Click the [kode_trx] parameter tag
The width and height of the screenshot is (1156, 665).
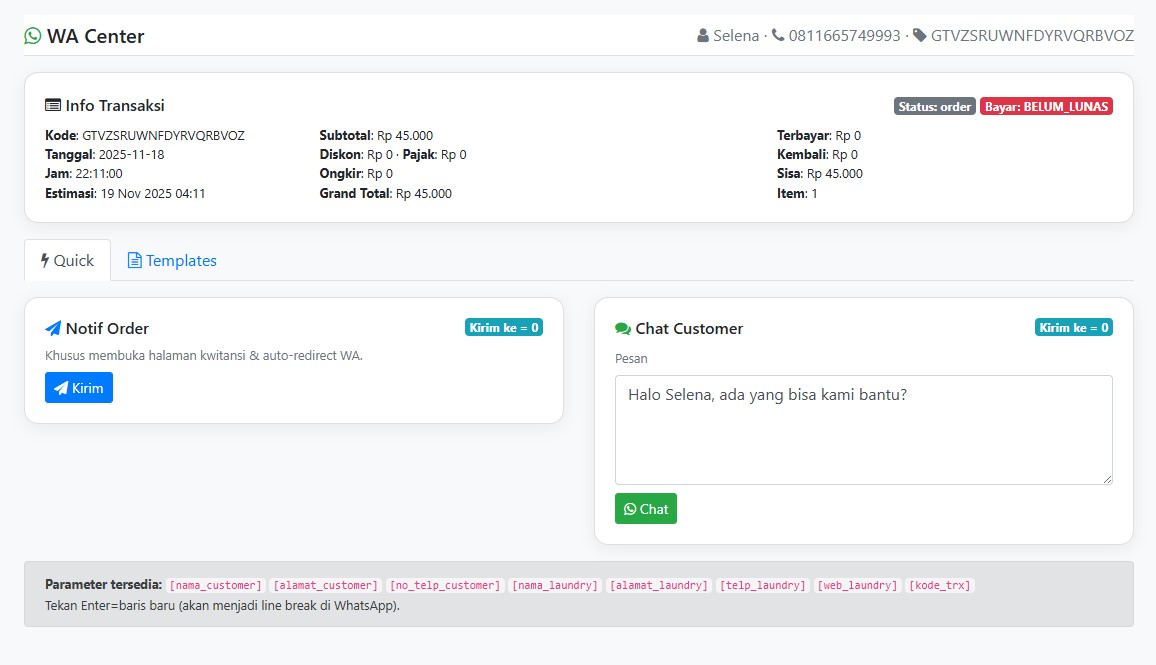940,585
